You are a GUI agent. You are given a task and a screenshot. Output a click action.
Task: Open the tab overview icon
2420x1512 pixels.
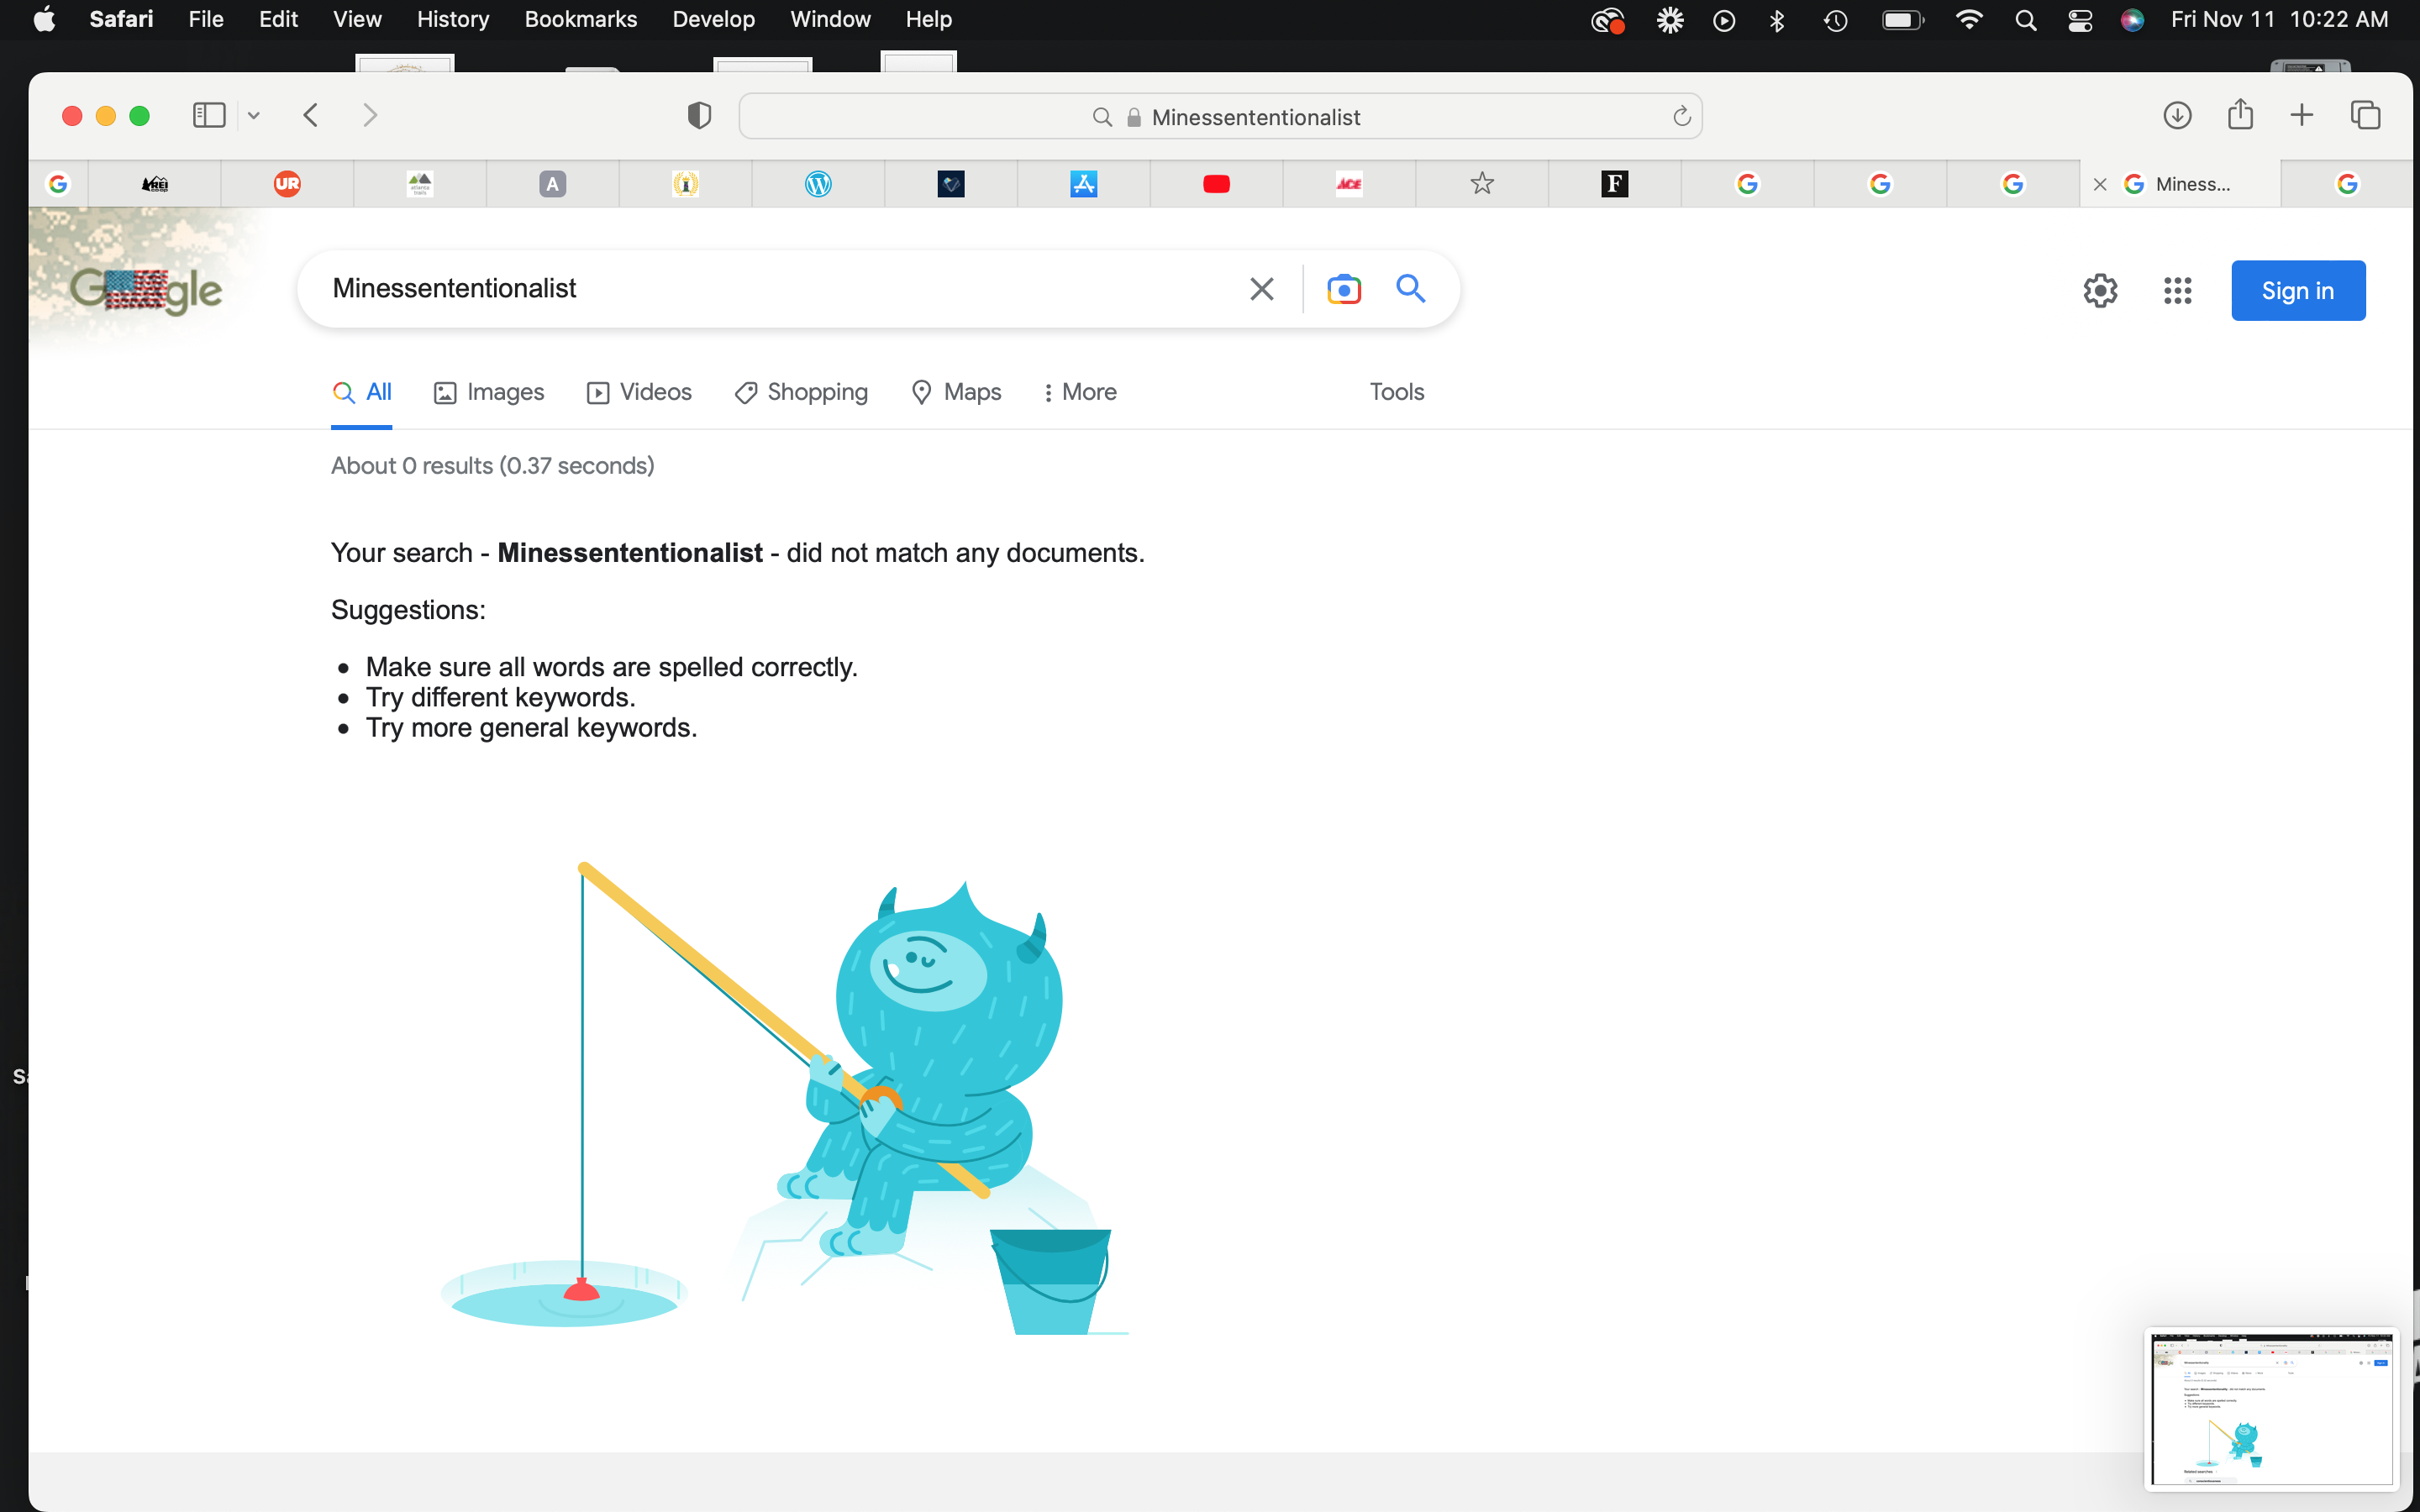[x=2365, y=115]
